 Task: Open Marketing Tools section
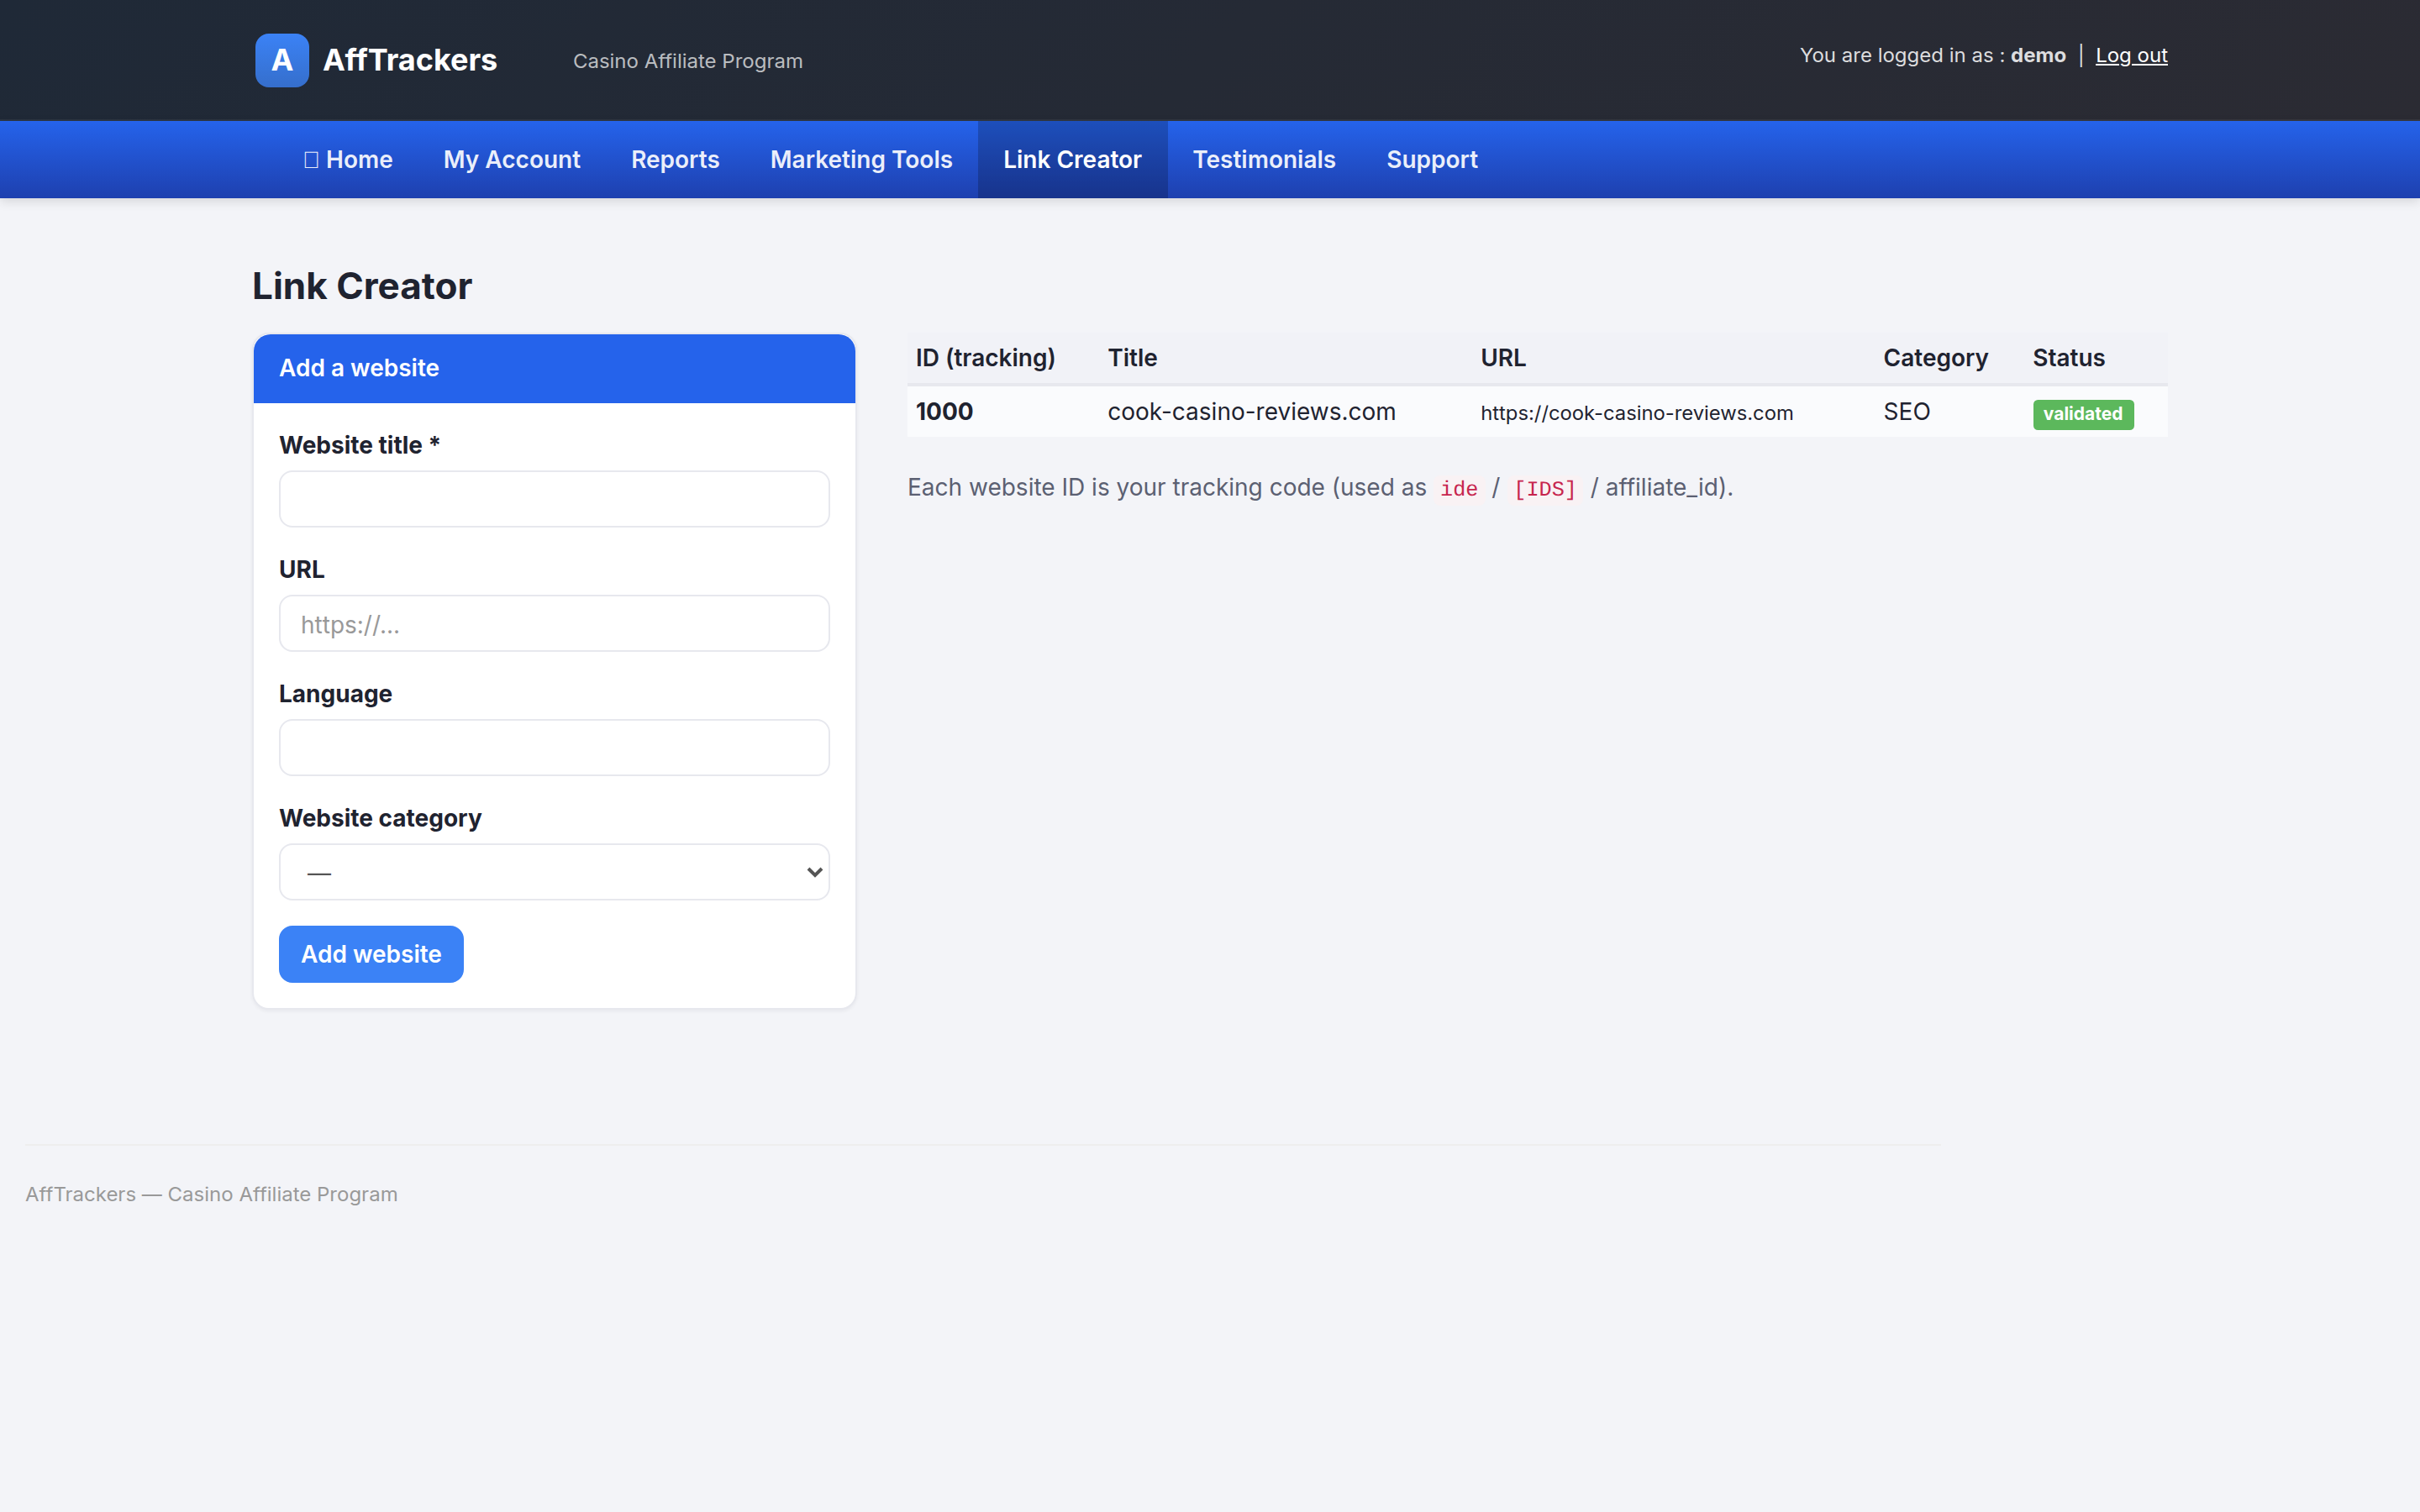[x=861, y=160]
